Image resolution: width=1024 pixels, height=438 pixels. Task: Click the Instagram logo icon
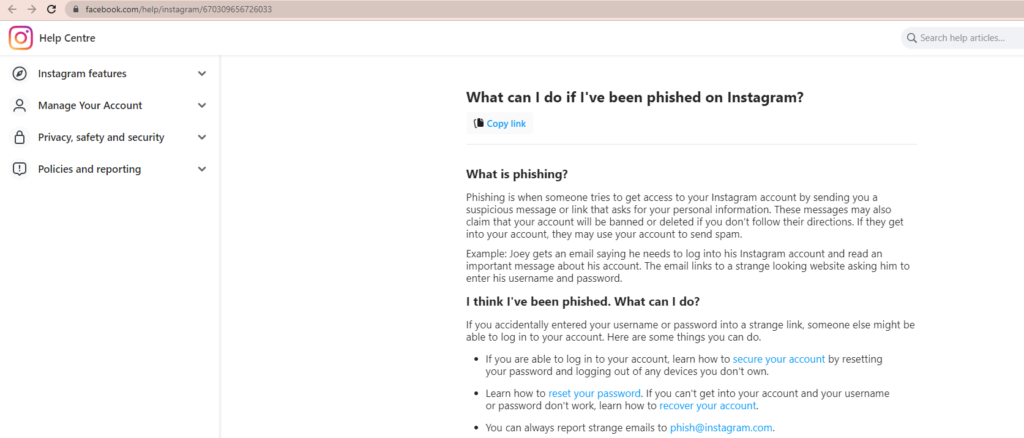pyautogui.click(x=21, y=38)
